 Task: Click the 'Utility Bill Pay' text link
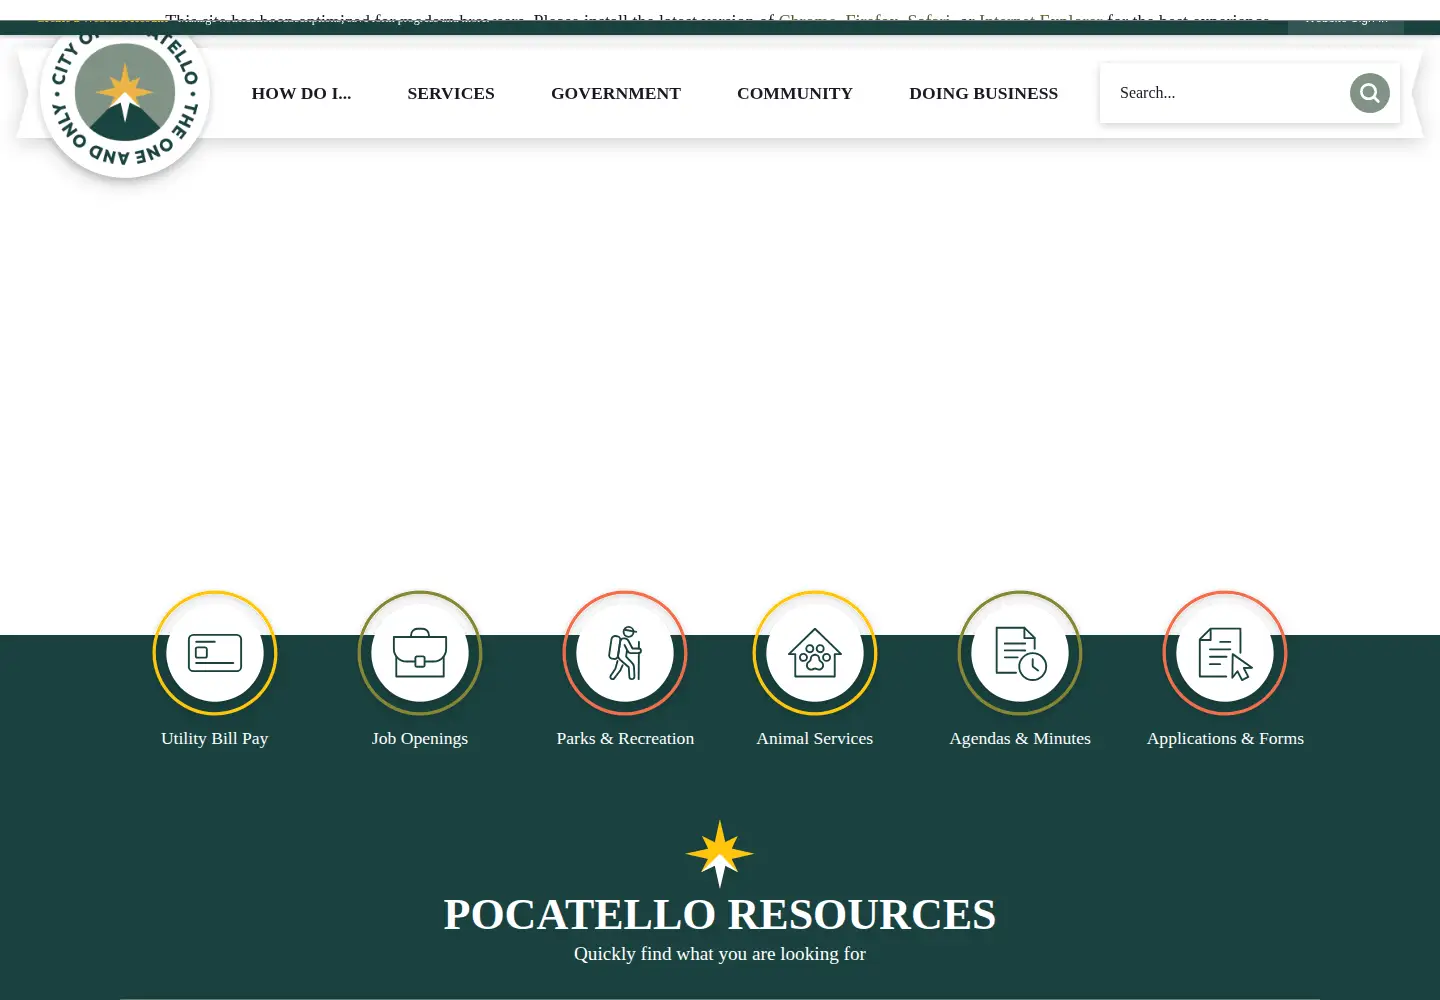(x=215, y=738)
